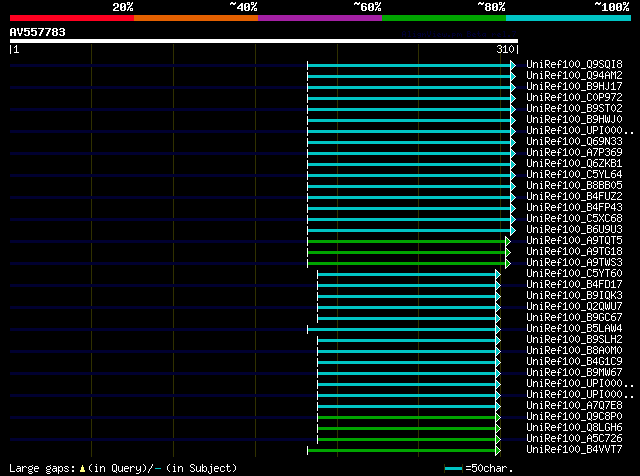Click the AV557783 query name label
640x476 pixels.
click(38, 32)
